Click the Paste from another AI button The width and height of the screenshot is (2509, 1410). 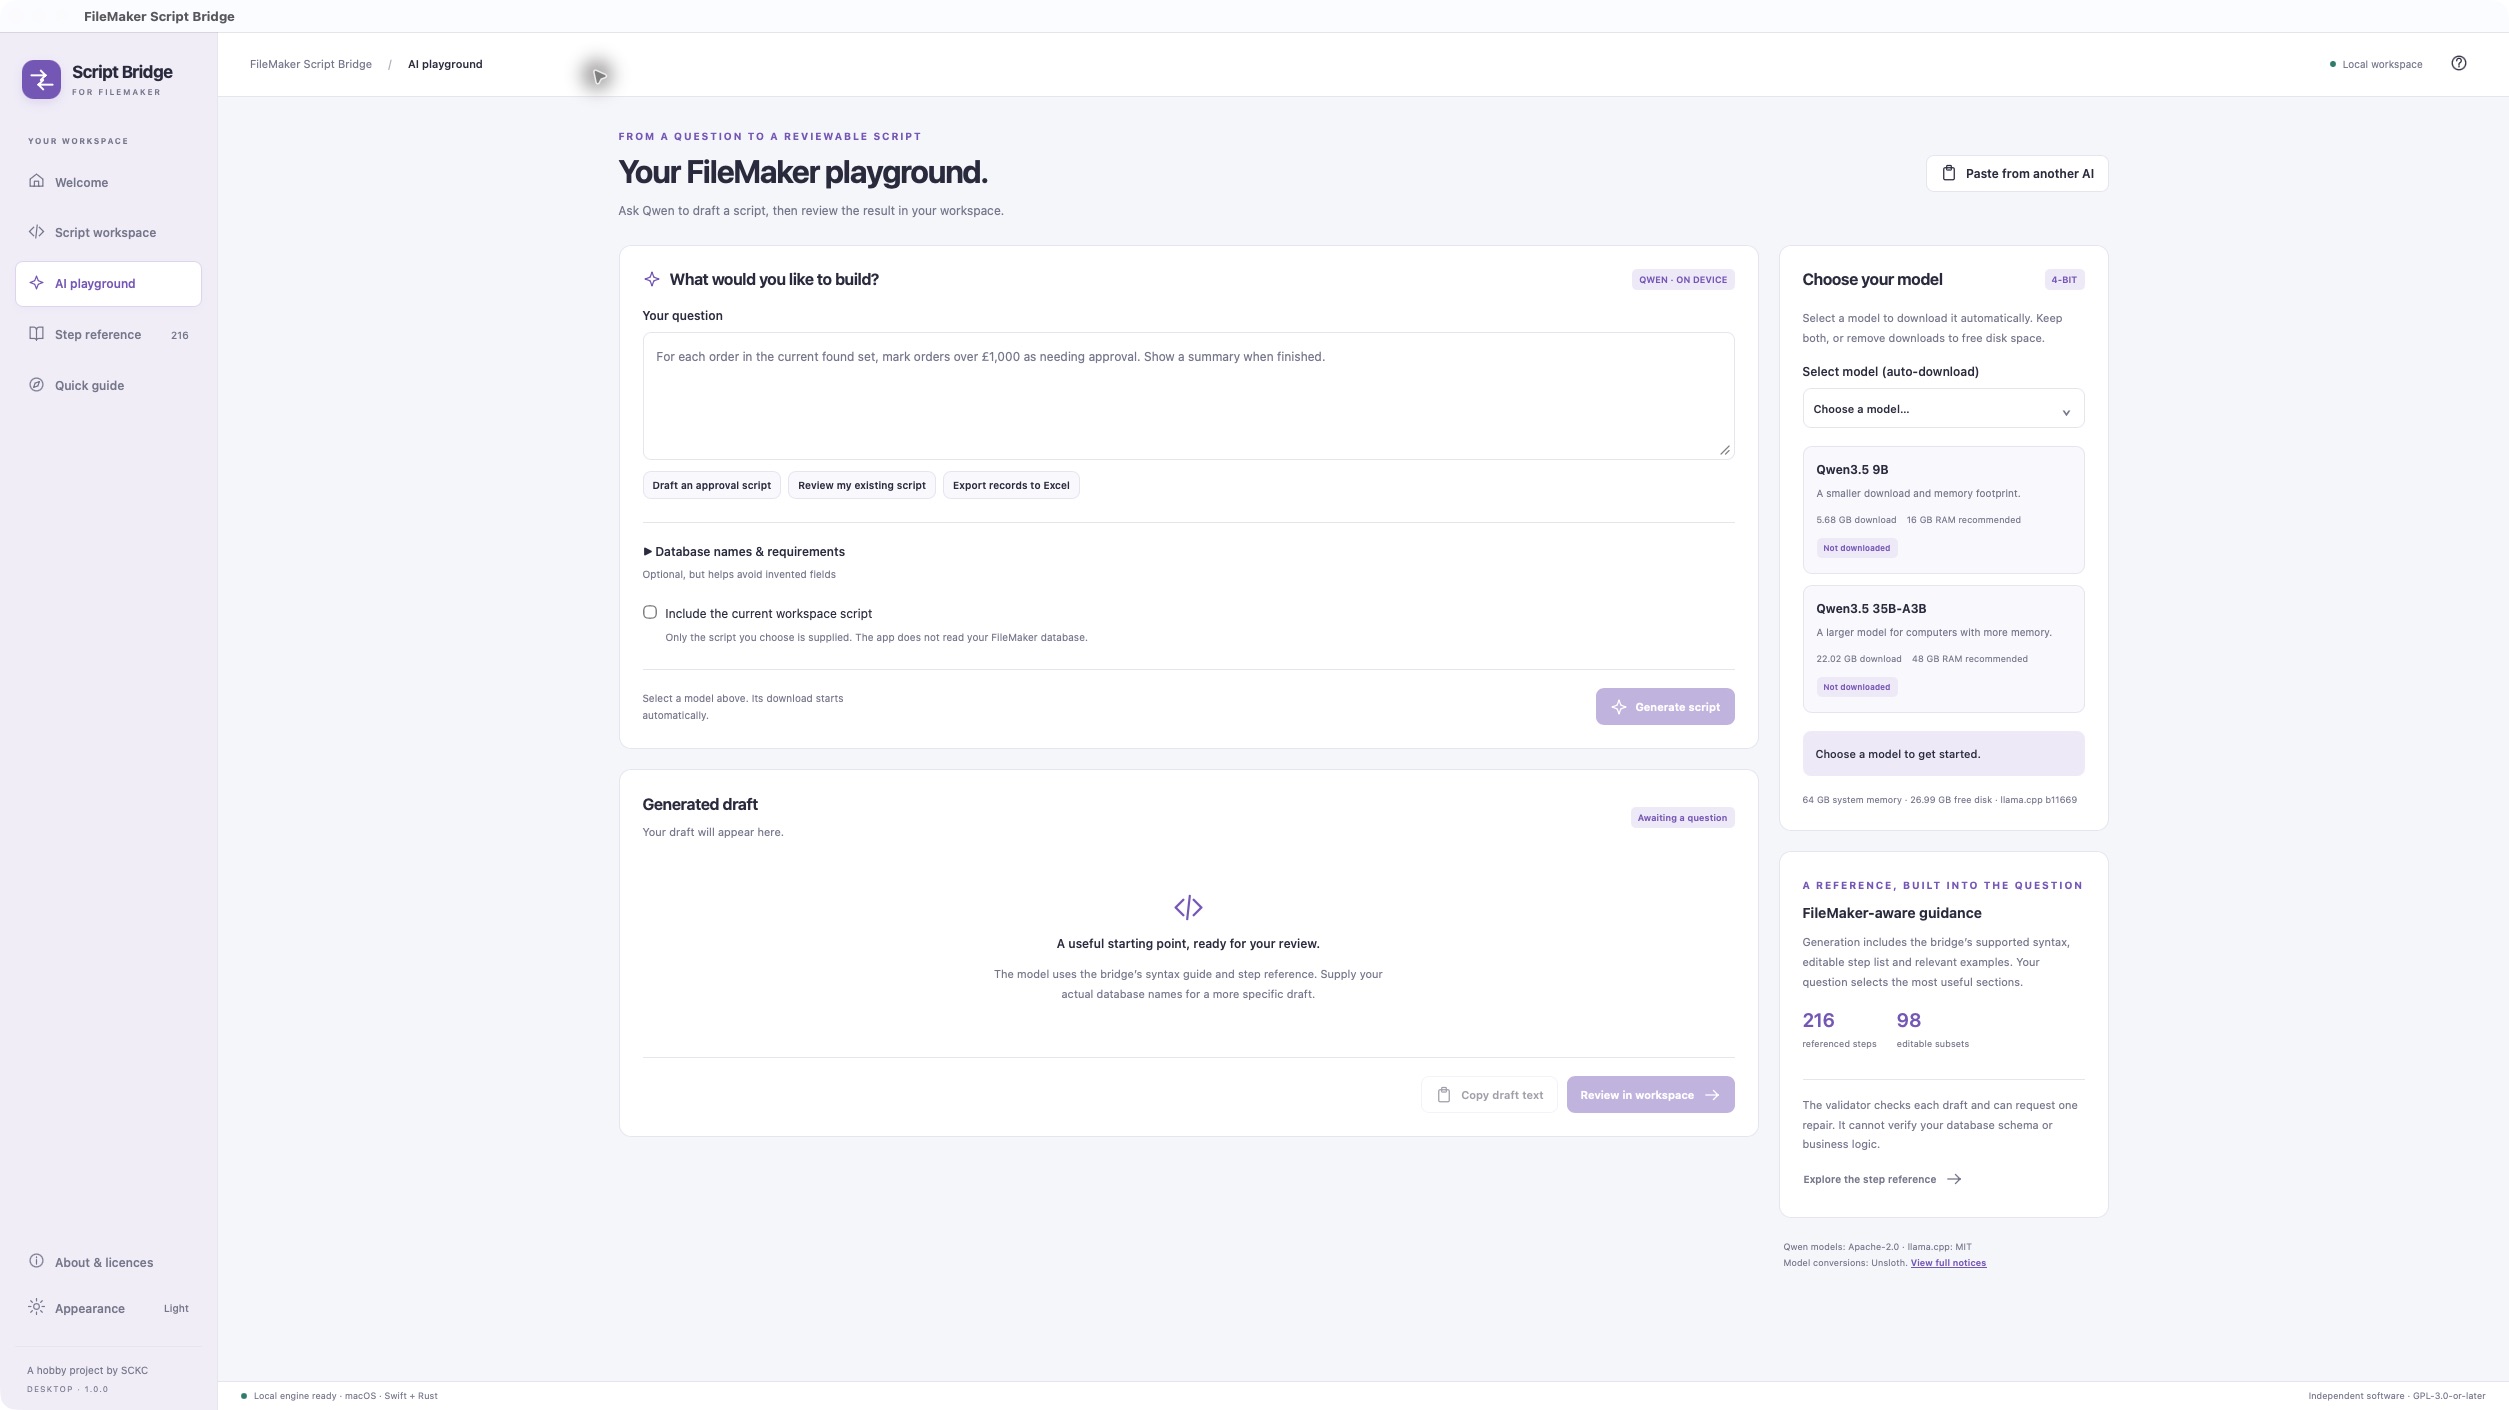pyautogui.click(x=2017, y=173)
